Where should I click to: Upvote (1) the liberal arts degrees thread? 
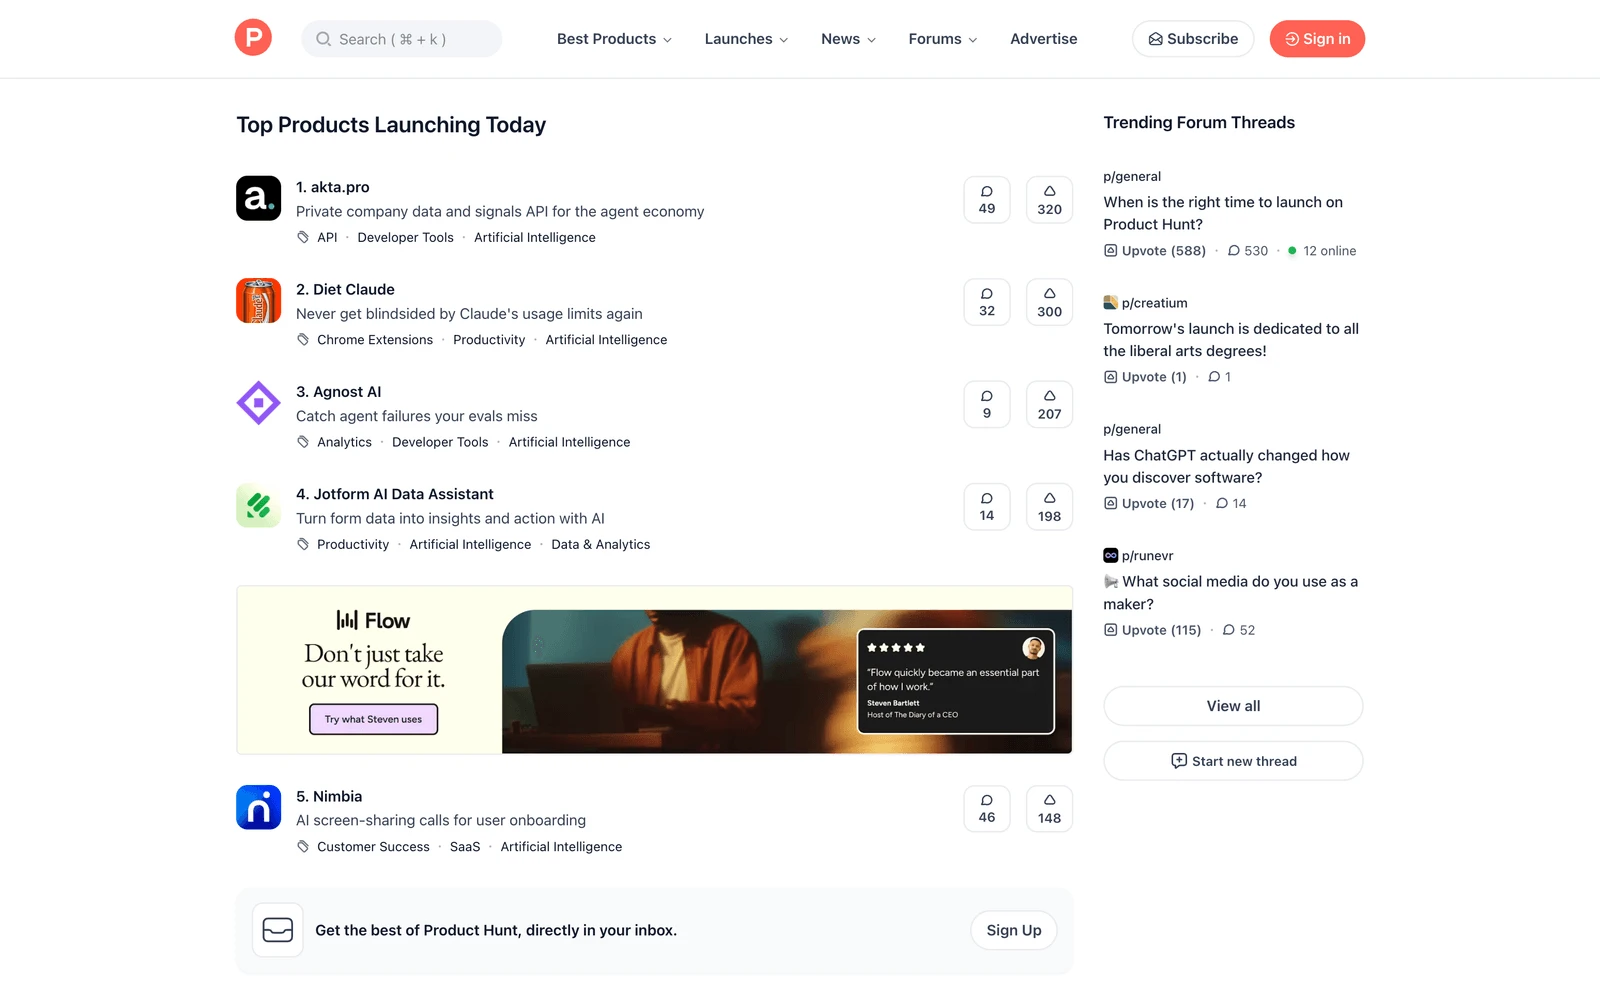[x=1145, y=377]
